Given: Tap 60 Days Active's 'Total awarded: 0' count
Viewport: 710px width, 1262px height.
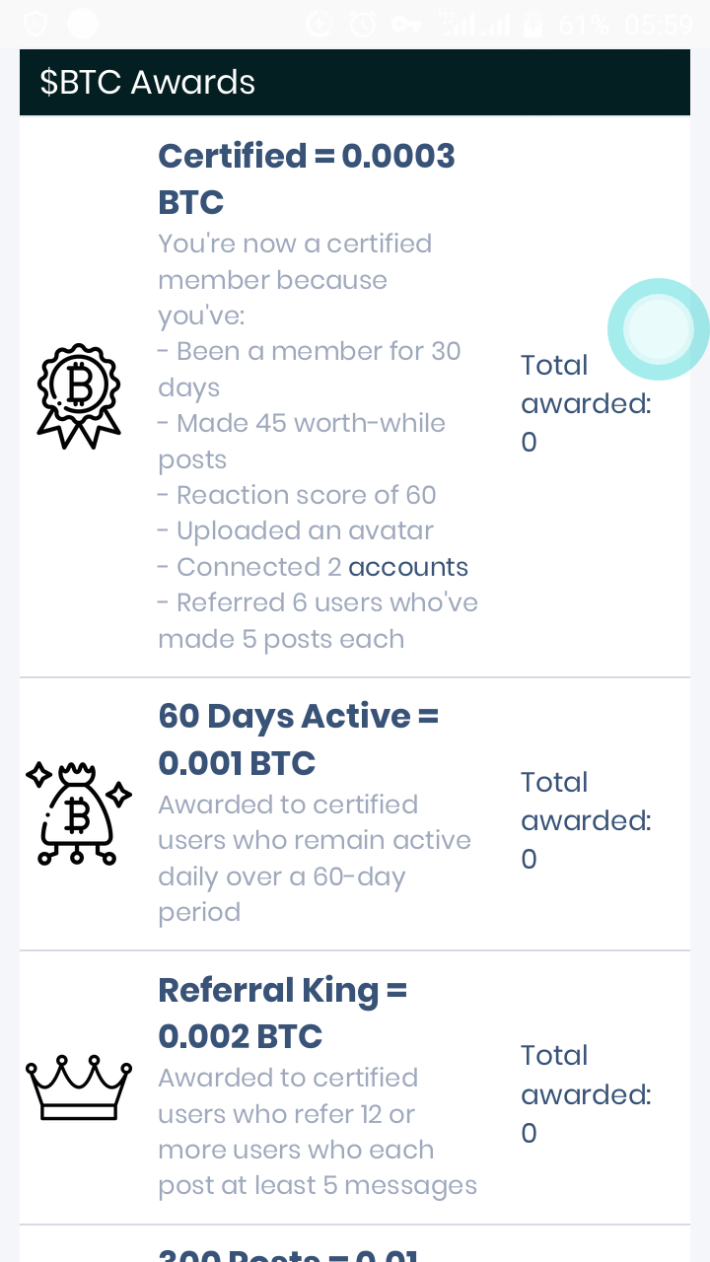Looking at the screenshot, I should (x=586, y=820).
